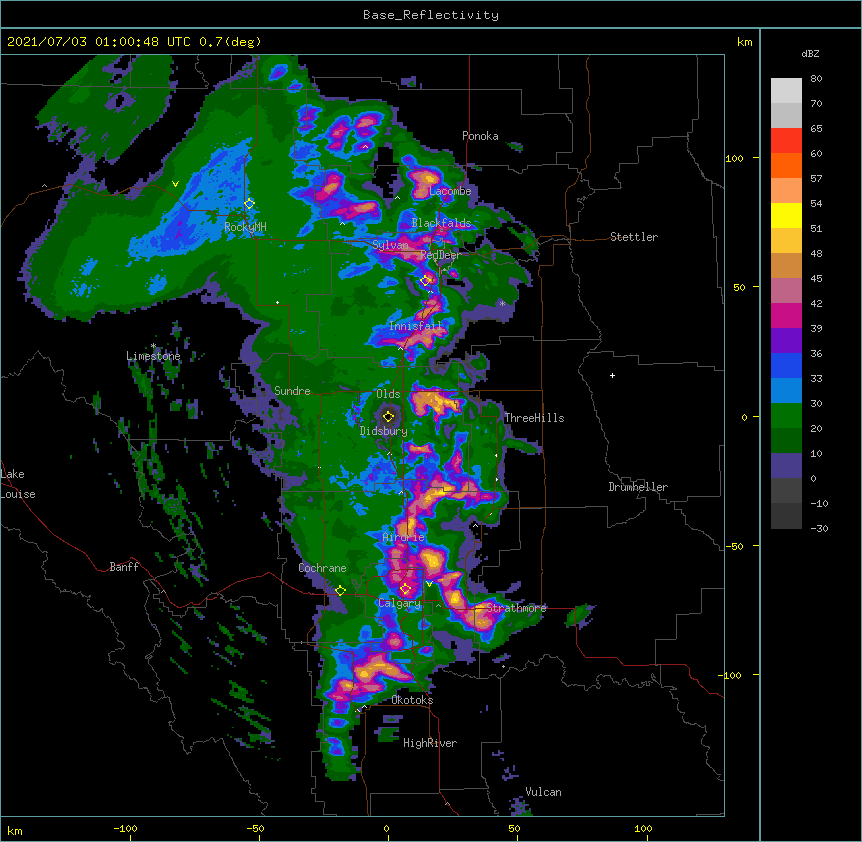This screenshot has height=842, width=862.
Task: Click the Drumheller label
Action: click(x=638, y=487)
